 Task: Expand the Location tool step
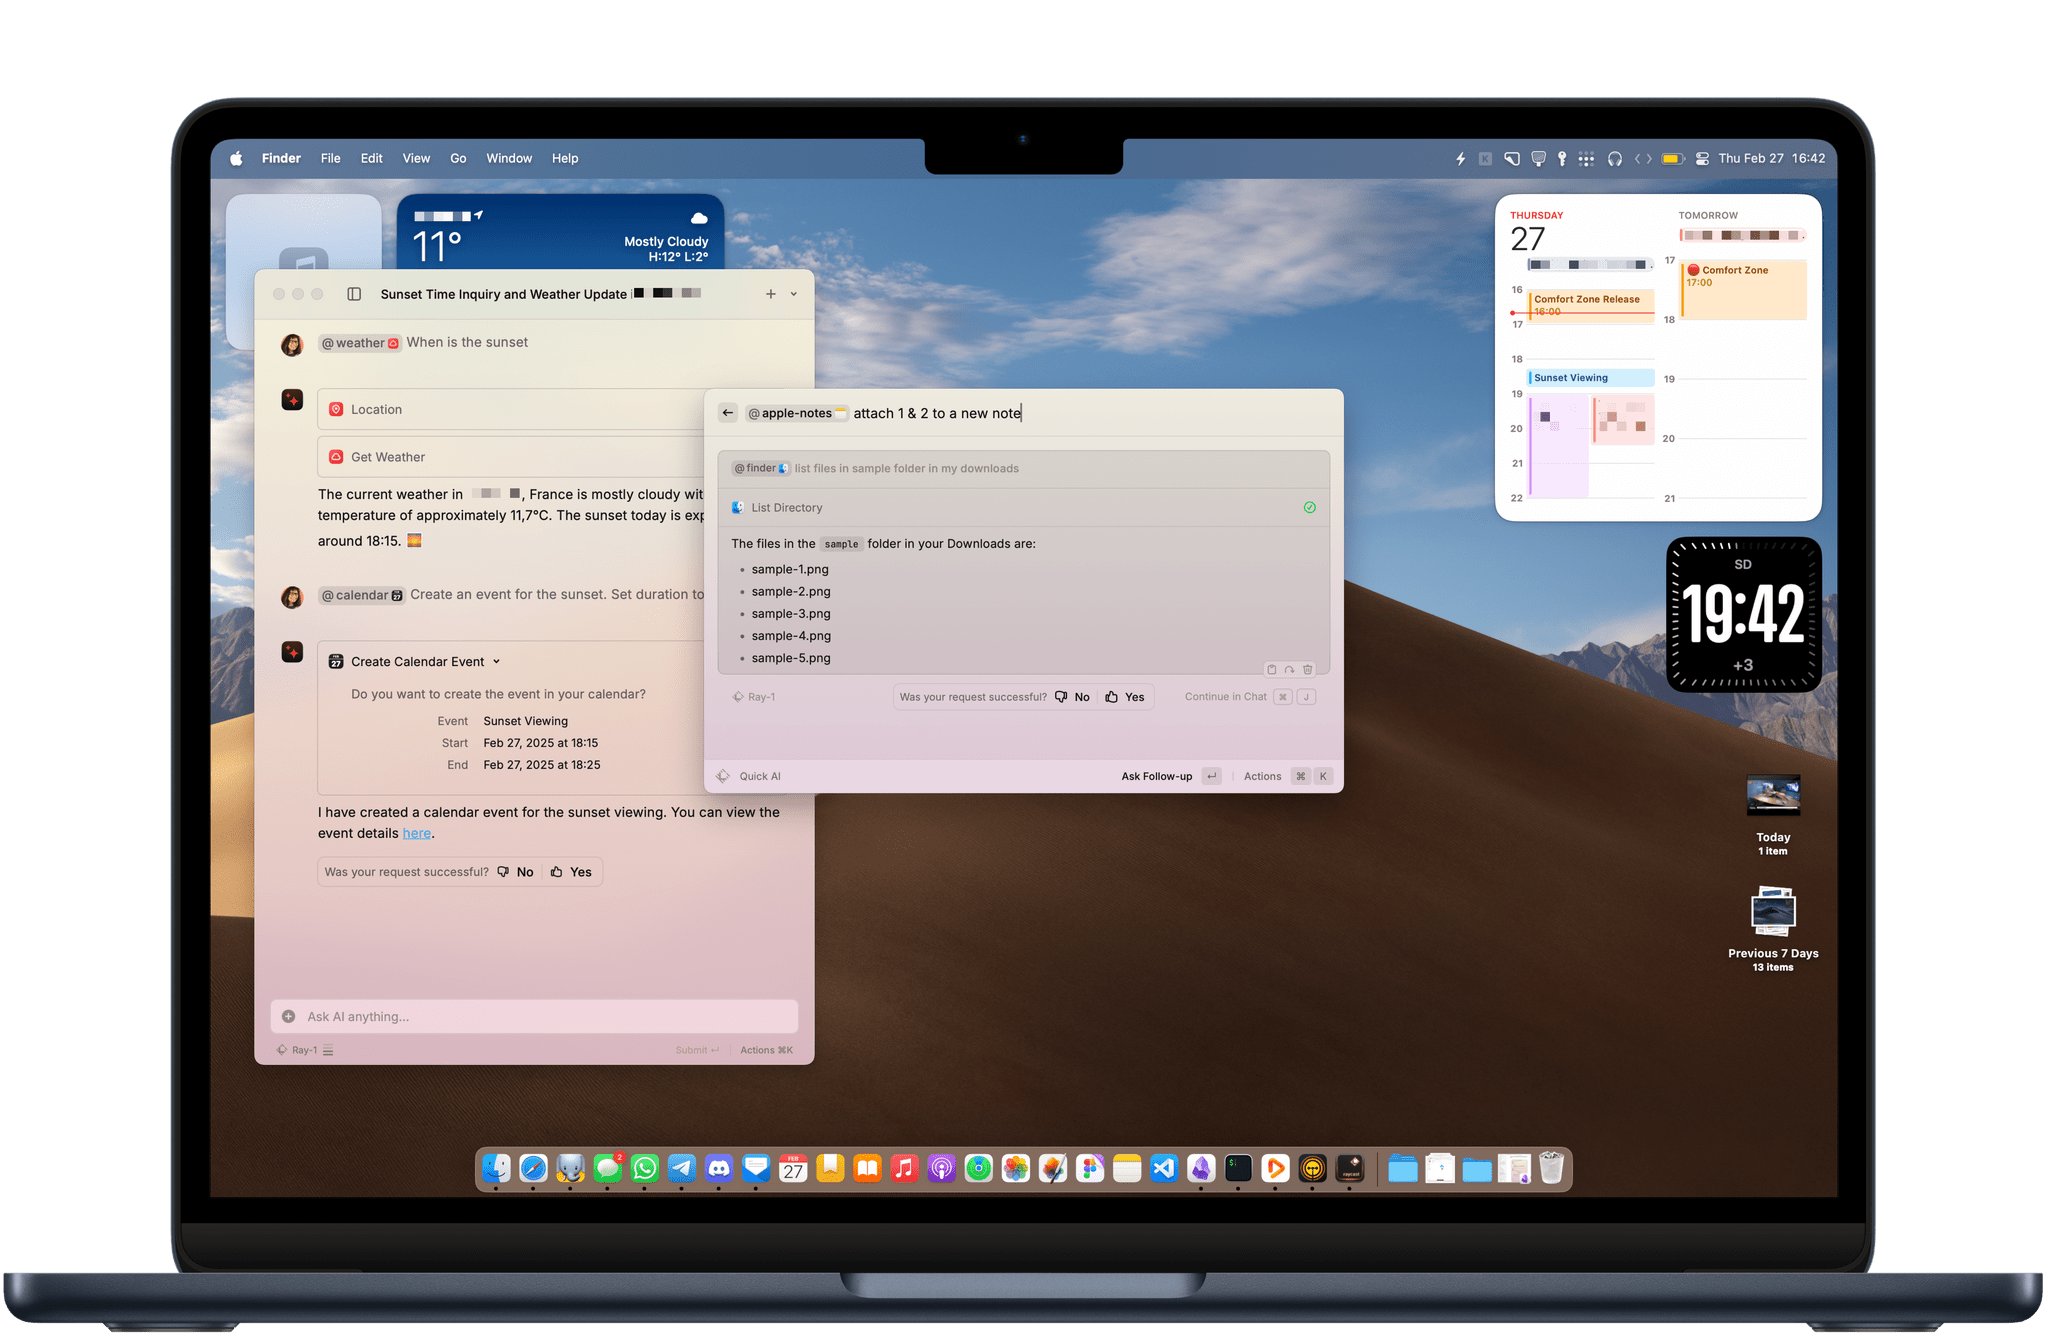click(x=512, y=409)
